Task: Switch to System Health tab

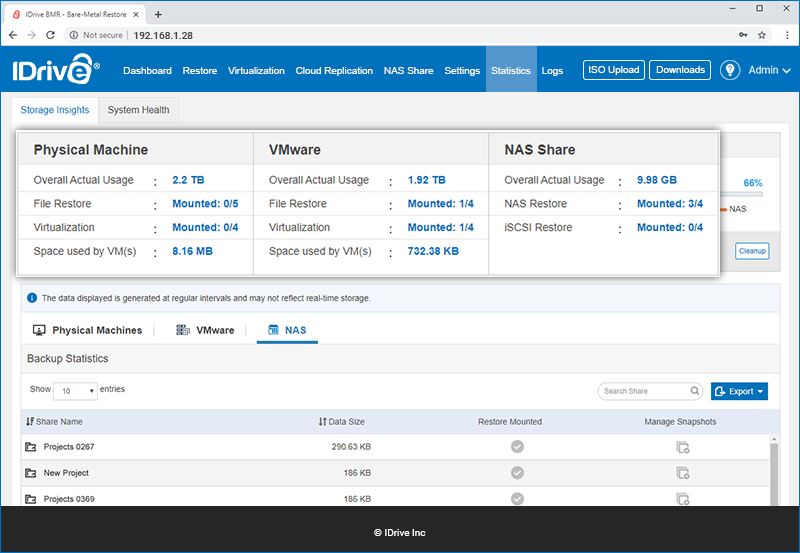Action: tap(138, 110)
